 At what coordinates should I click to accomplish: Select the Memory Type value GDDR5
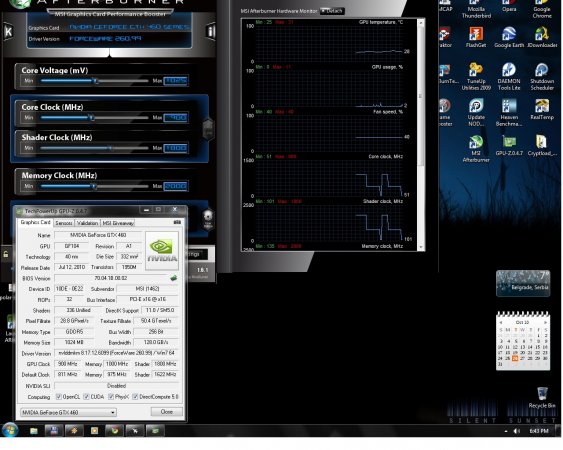(x=74, y=332)
